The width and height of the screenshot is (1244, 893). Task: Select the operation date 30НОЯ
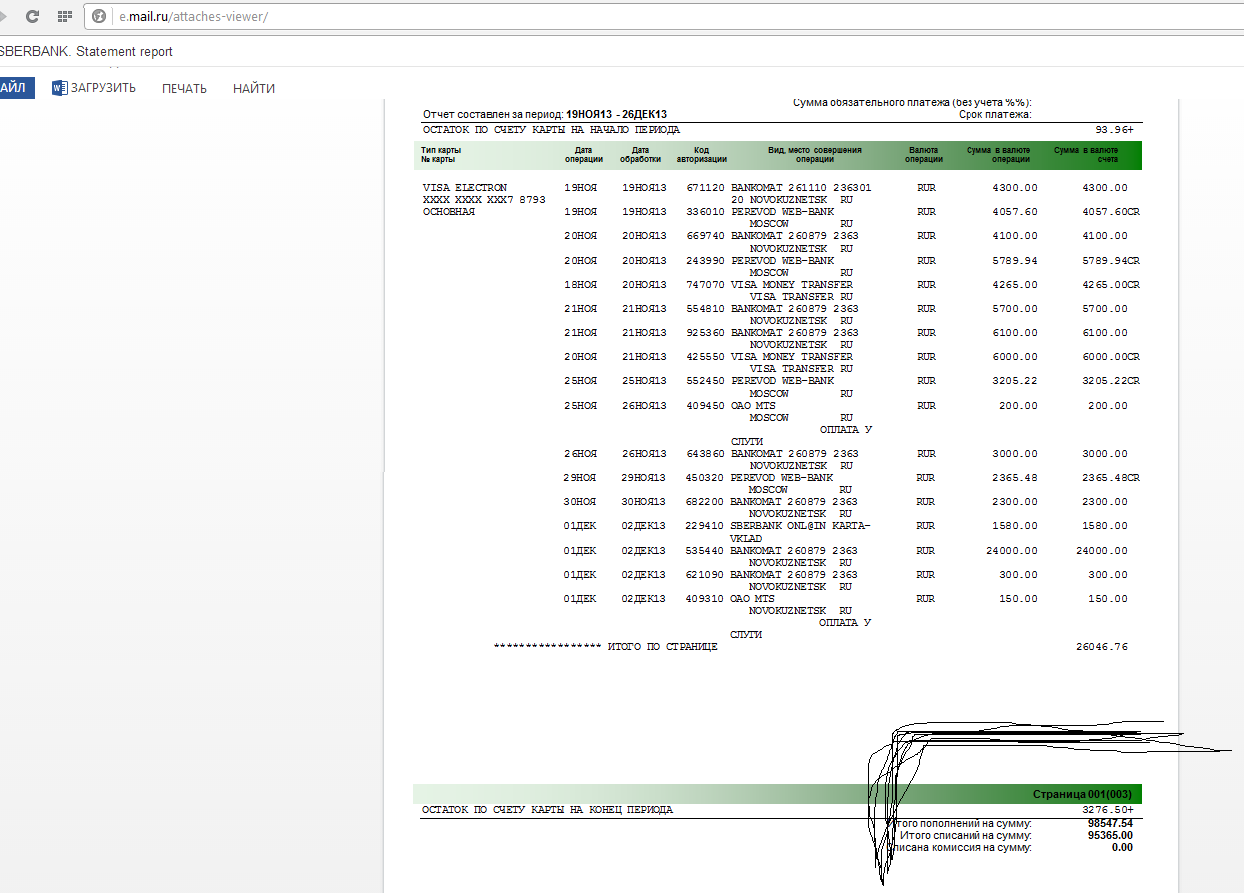pos(580,502)
